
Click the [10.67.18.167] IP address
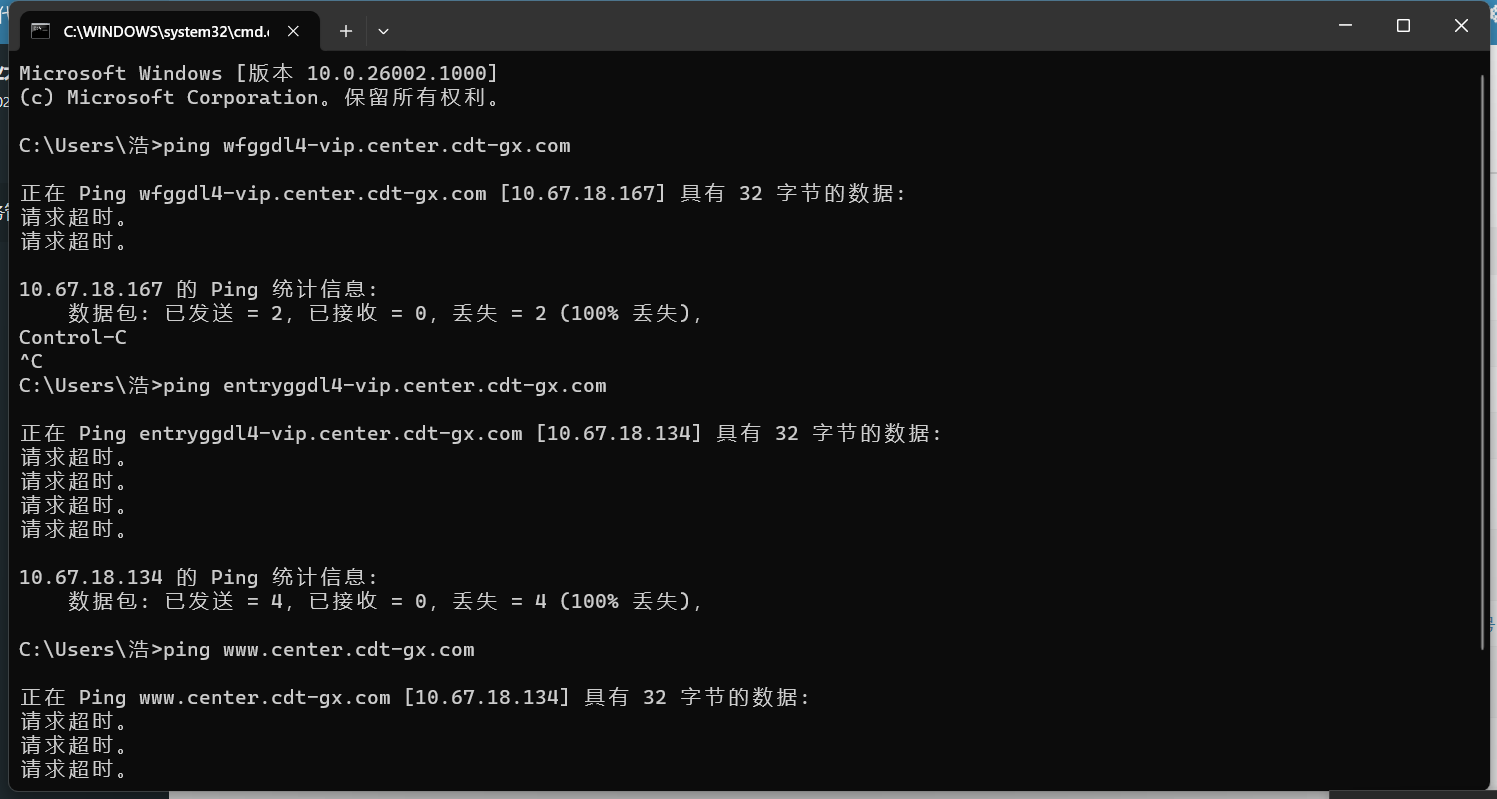582,193
